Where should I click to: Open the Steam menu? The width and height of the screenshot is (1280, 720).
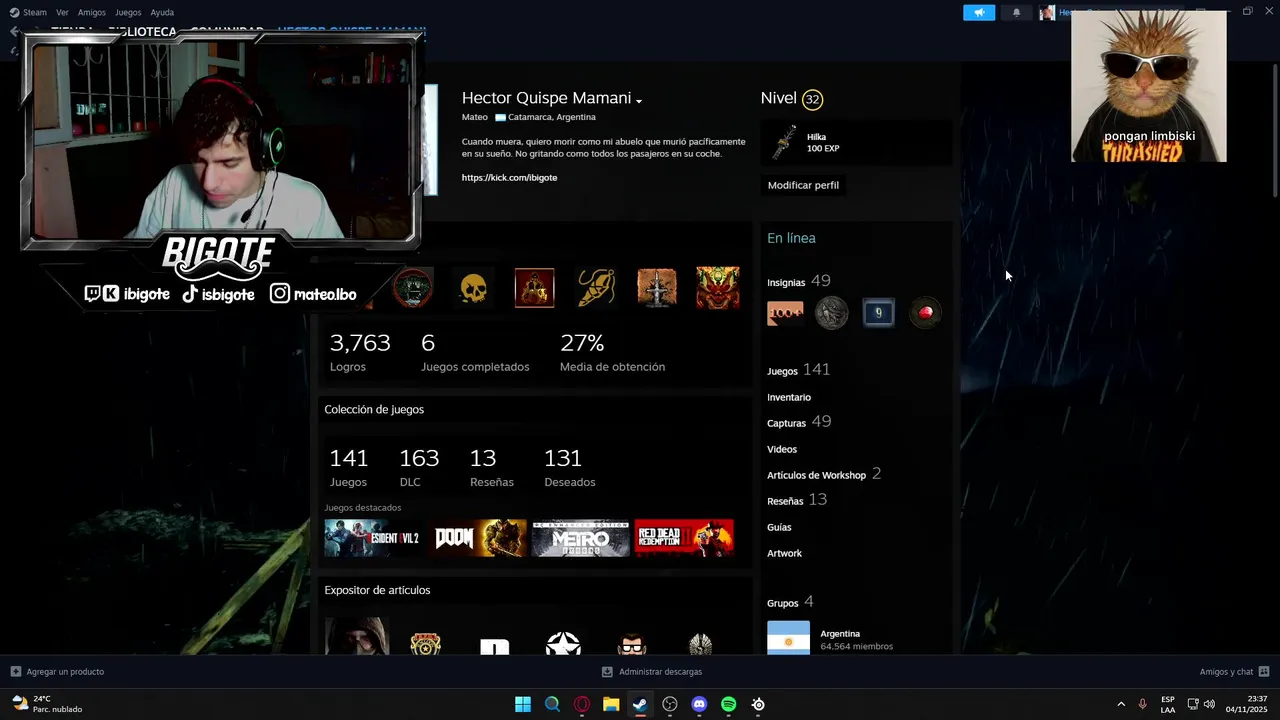coord(28,12)
